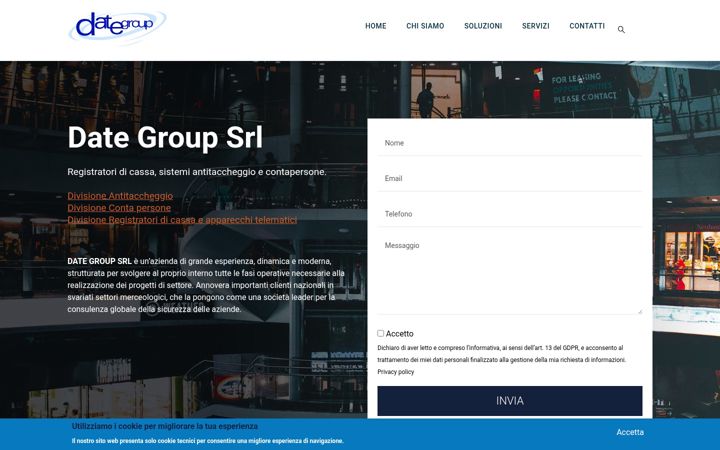Tick the Accetto checkbox
This screenshot has height=450, width=720.
click(x=381, y=333)
